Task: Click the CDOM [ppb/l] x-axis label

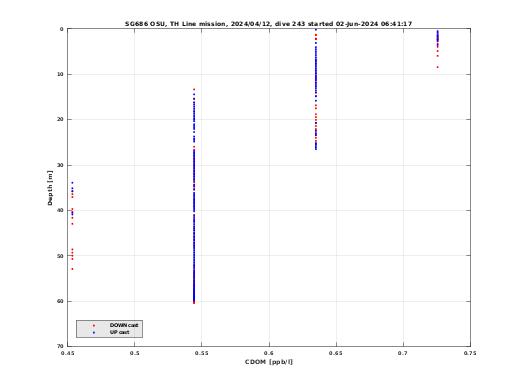Action: [269, 362]
